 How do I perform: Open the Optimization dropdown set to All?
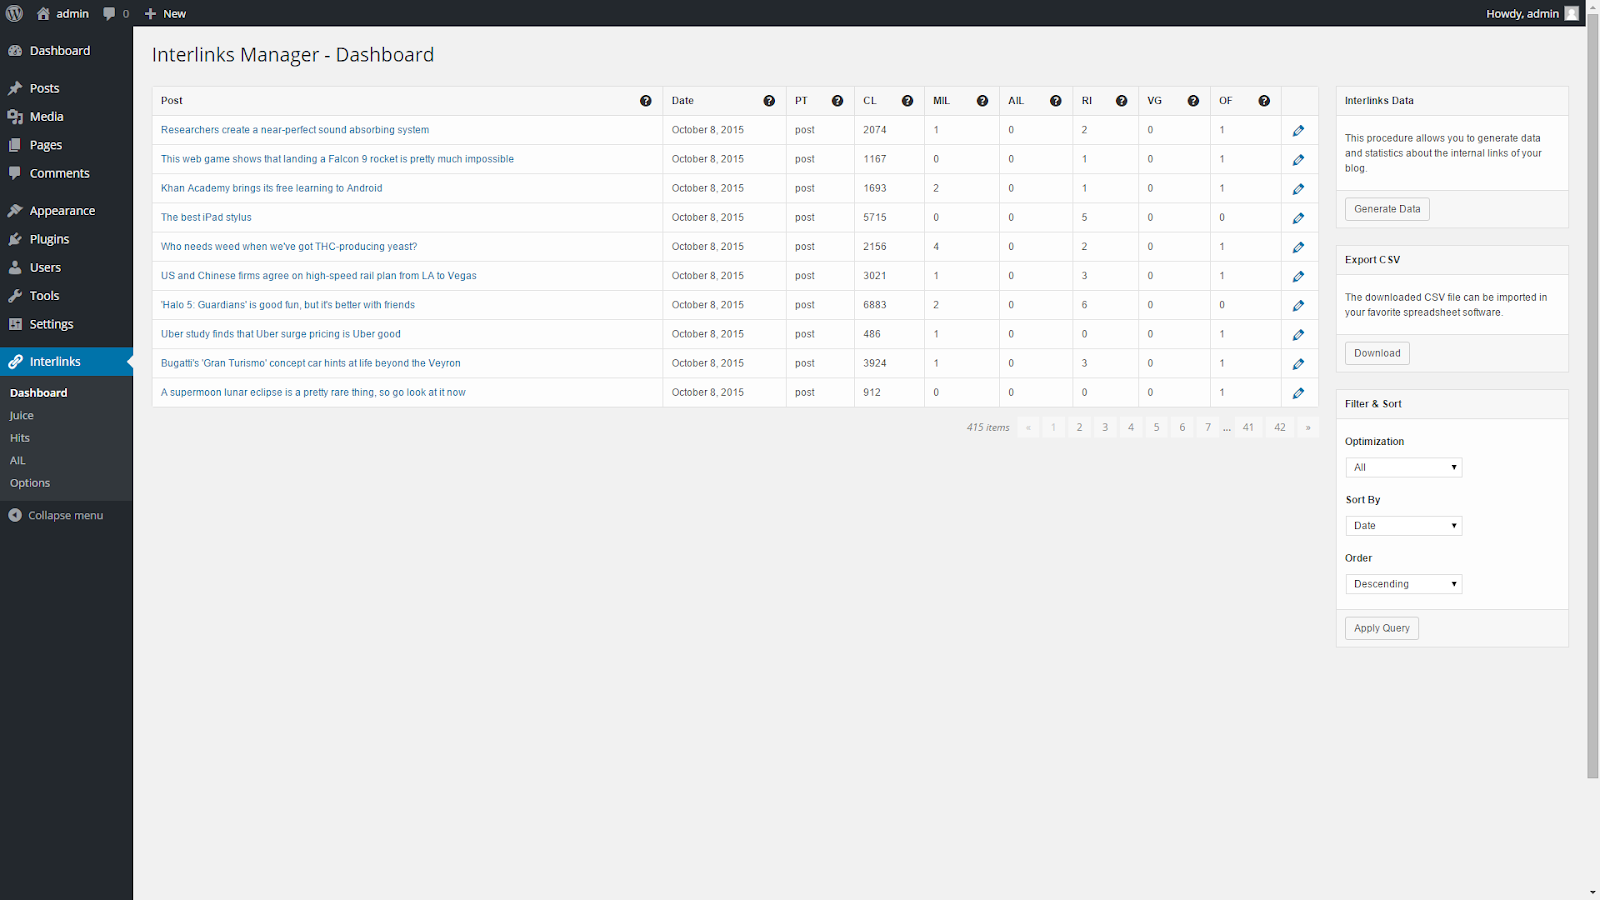(x=1403, y=467)
